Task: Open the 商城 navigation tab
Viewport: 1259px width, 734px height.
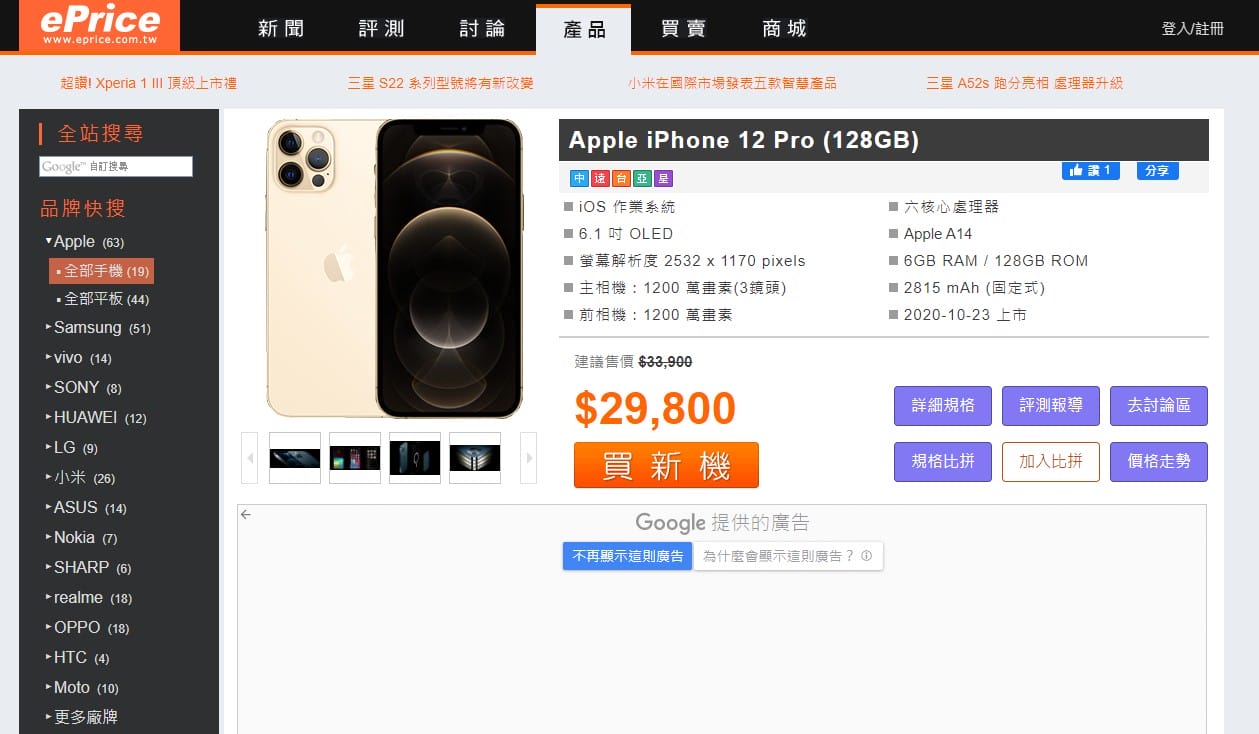Action: [x=784, y=28]
